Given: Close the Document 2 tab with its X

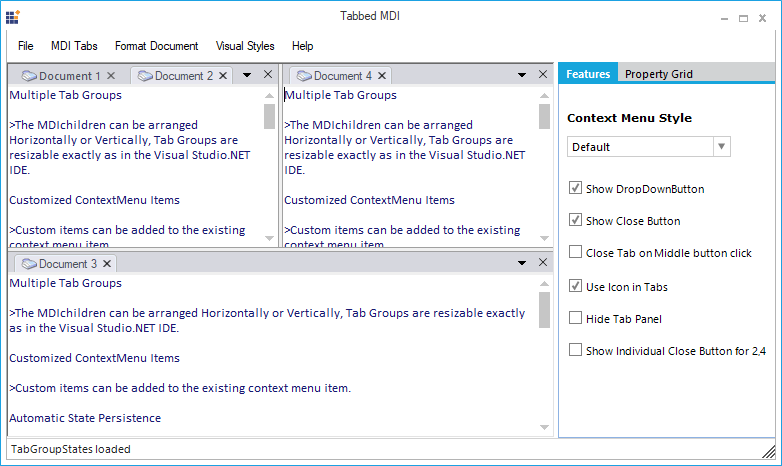Looking at the screenshot, I should coord(223,75).
